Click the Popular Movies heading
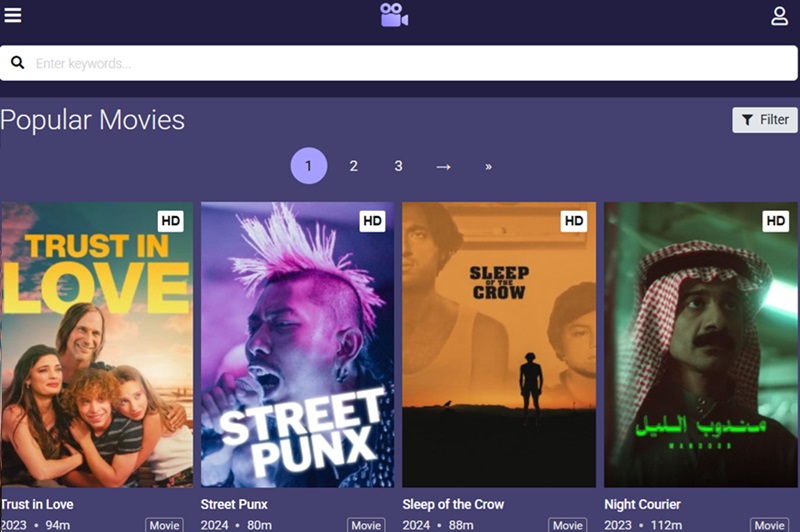 click(92, 120)
